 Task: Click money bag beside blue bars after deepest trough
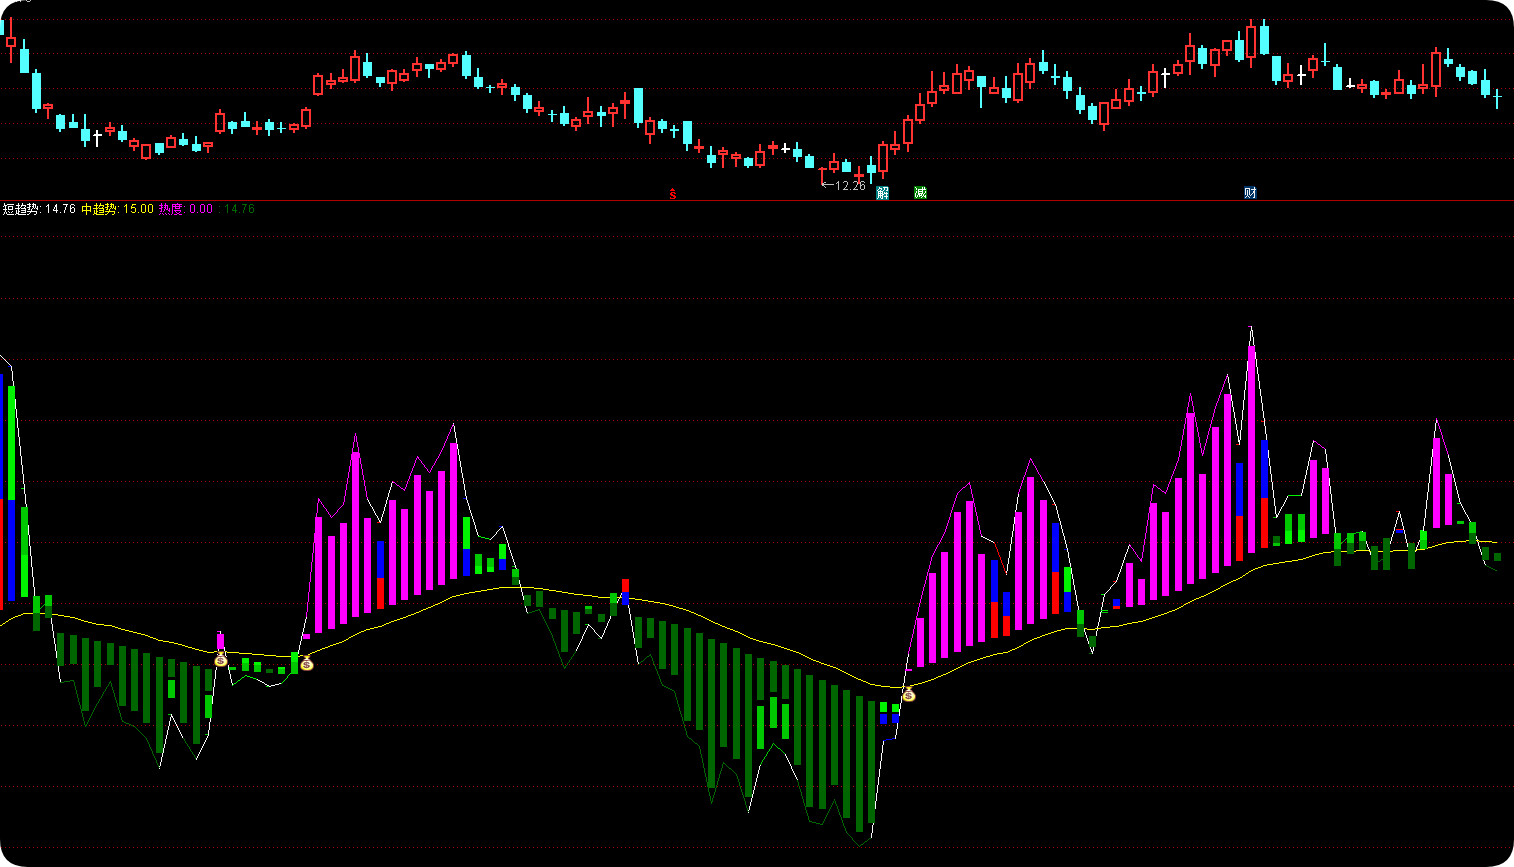point(908,694)
